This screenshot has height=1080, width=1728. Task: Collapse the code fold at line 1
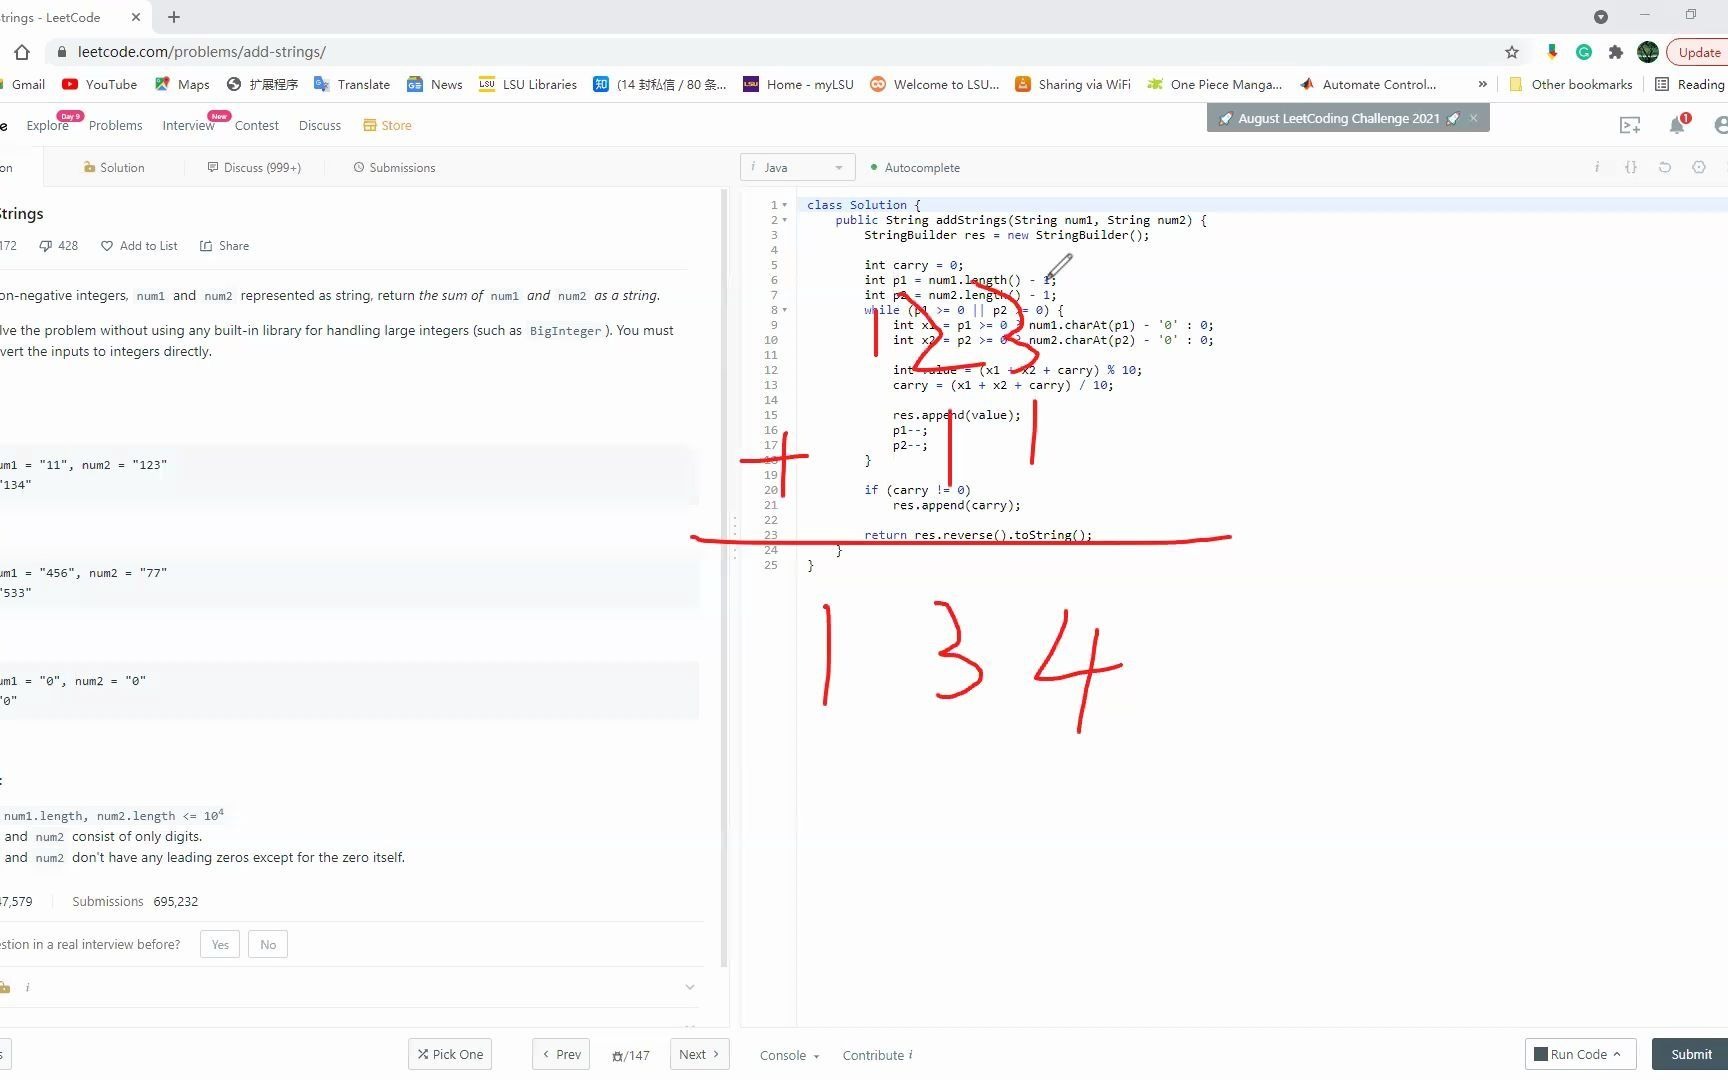[784, 205]
